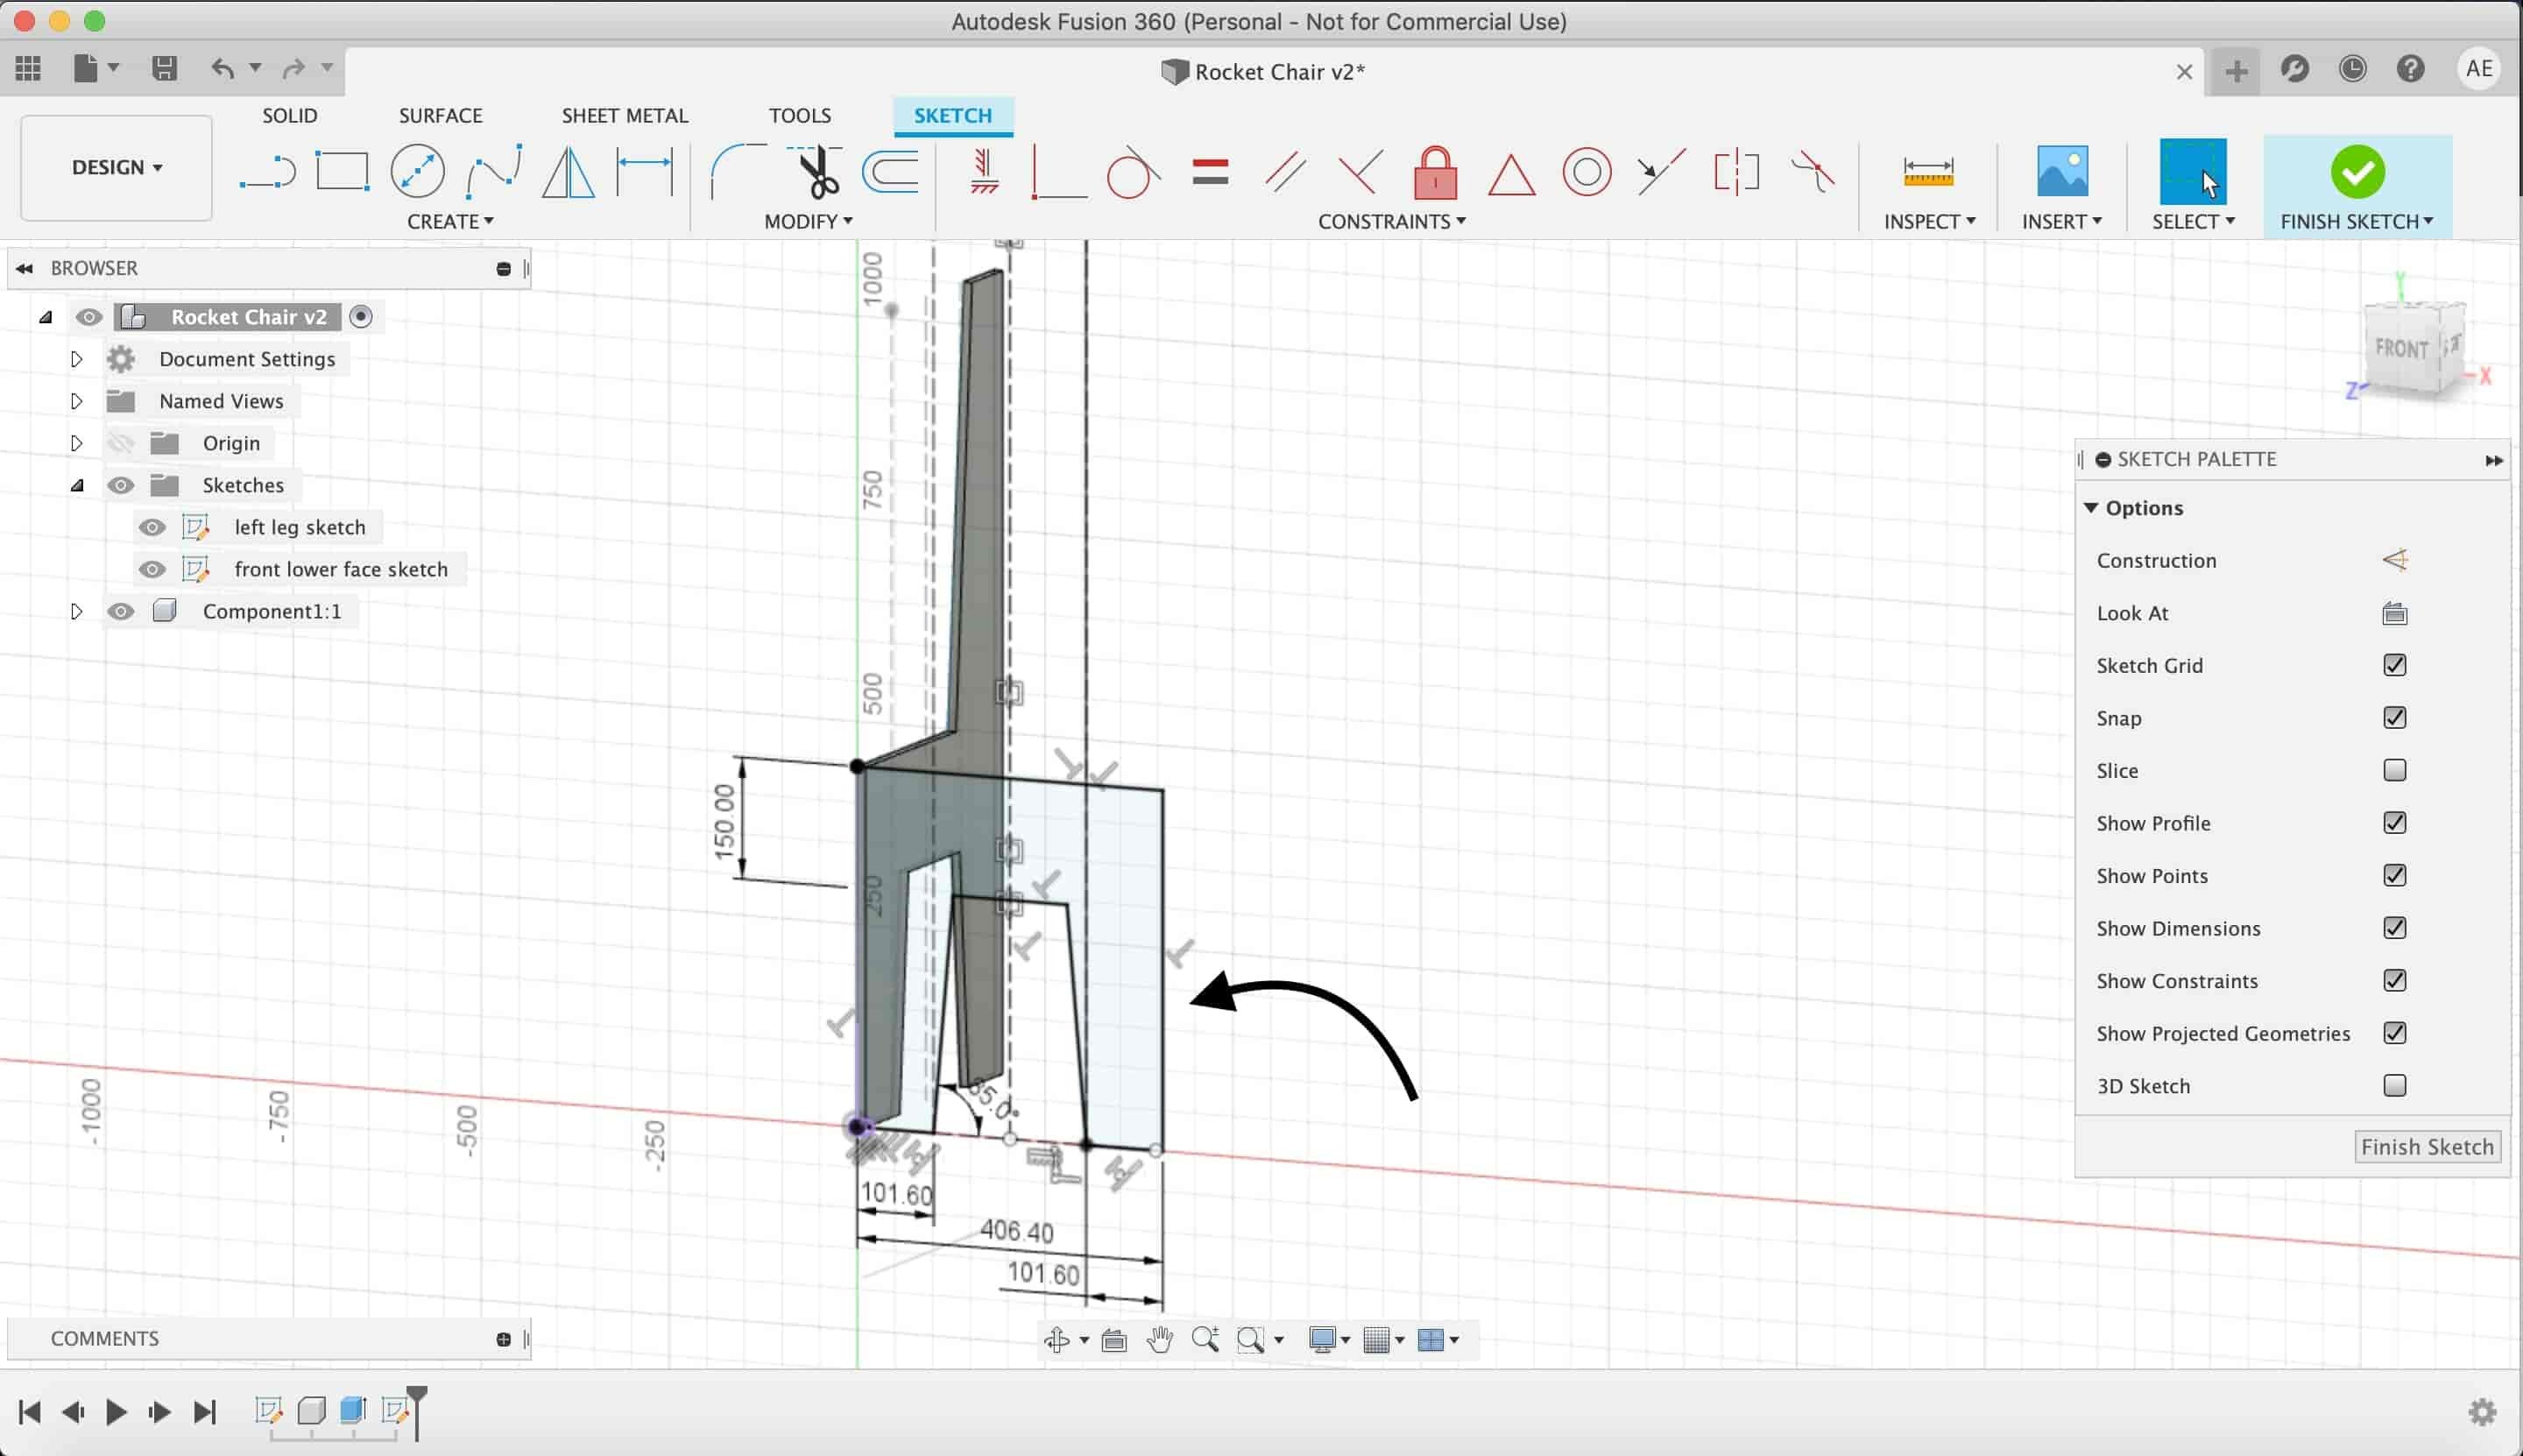Viewport: 2523px width, 1456px height.
Task: Hide the front lower face sketch
Action: (152, 569)
